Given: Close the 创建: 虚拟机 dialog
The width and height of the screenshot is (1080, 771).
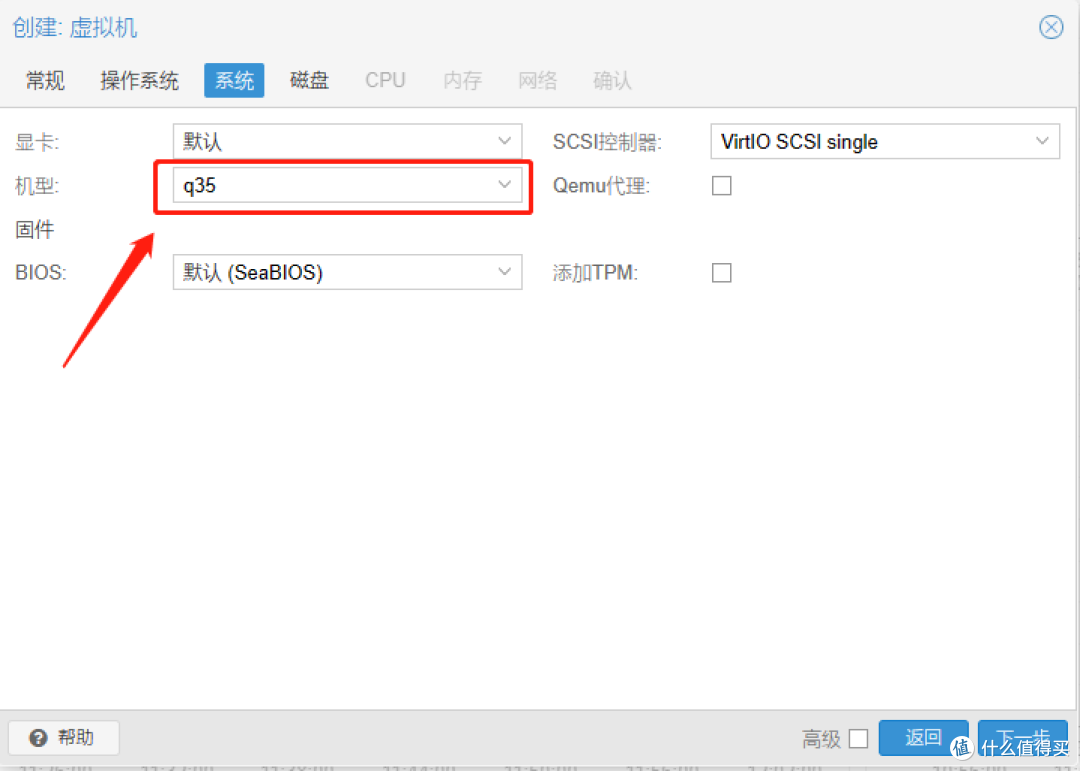Looking at the screenshot, I should click(x=1050, y=28).
